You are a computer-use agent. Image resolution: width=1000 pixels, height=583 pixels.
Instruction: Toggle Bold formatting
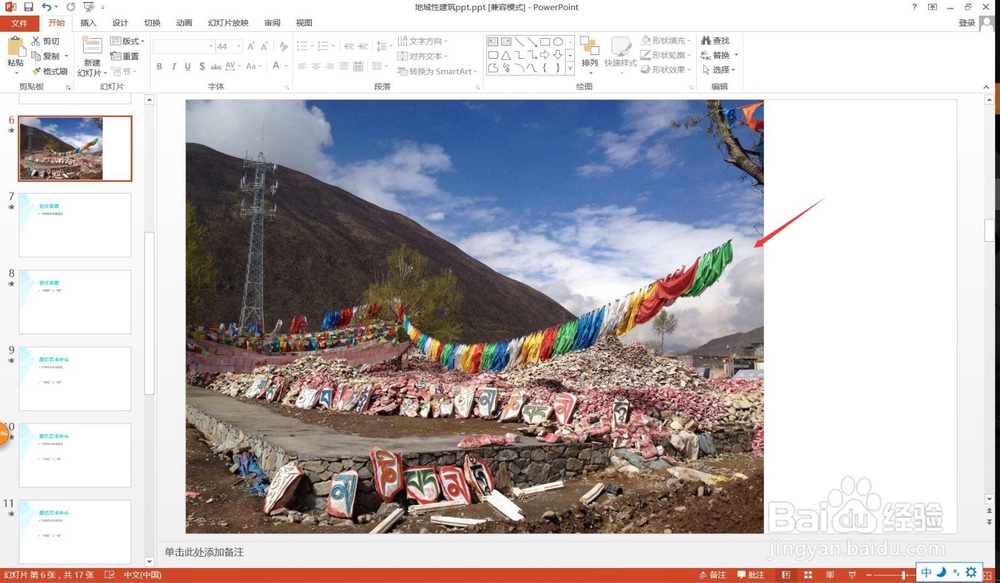[159, 66]
